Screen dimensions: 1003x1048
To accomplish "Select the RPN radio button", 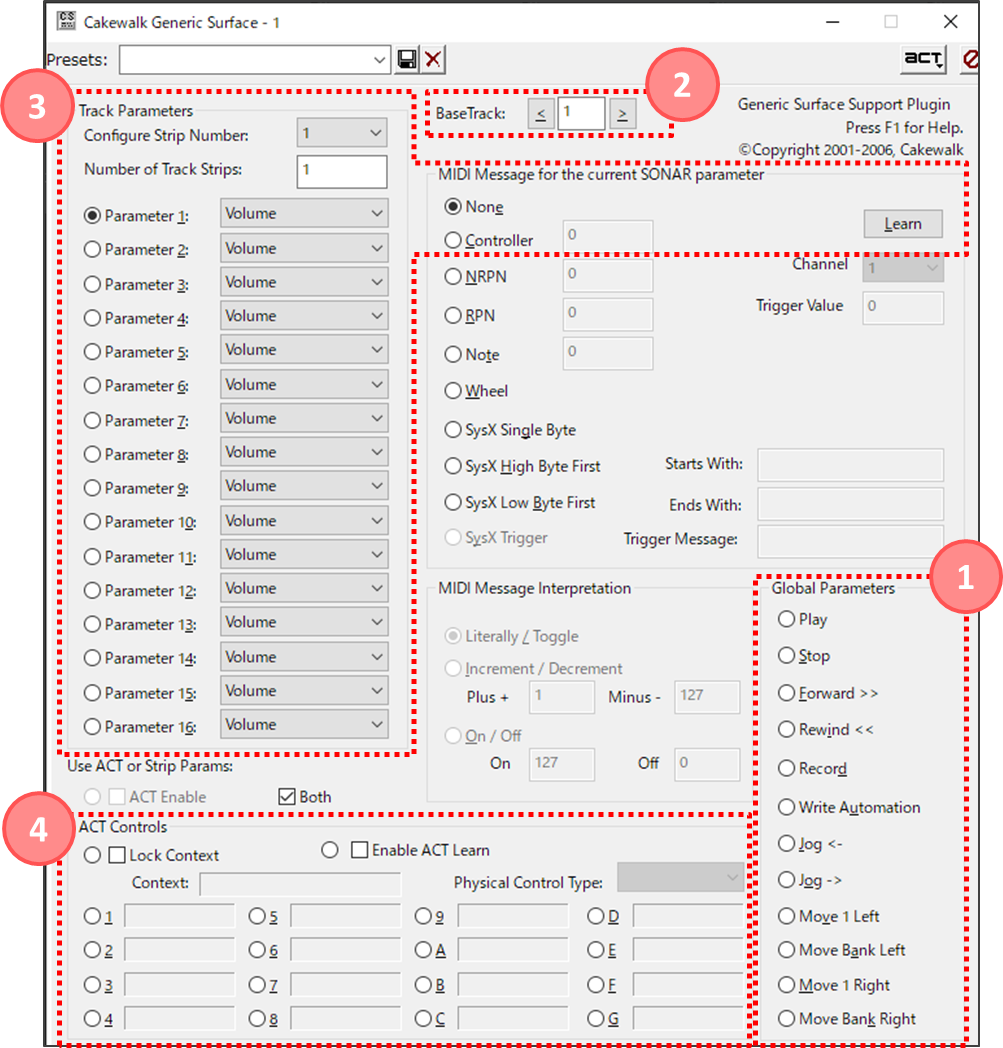I will [453, 315].
